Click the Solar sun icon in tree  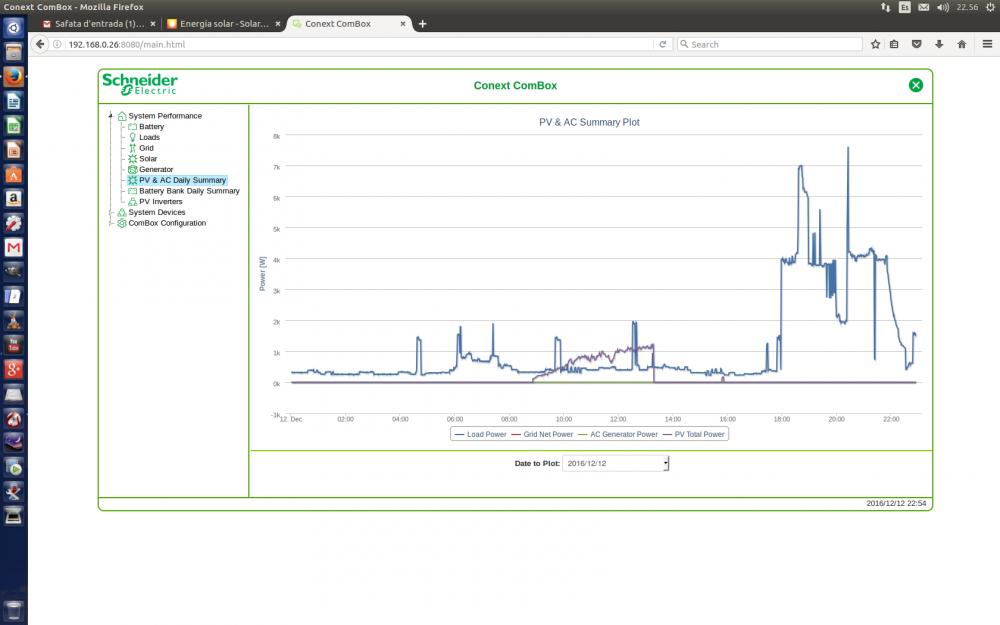pos(133,159)
